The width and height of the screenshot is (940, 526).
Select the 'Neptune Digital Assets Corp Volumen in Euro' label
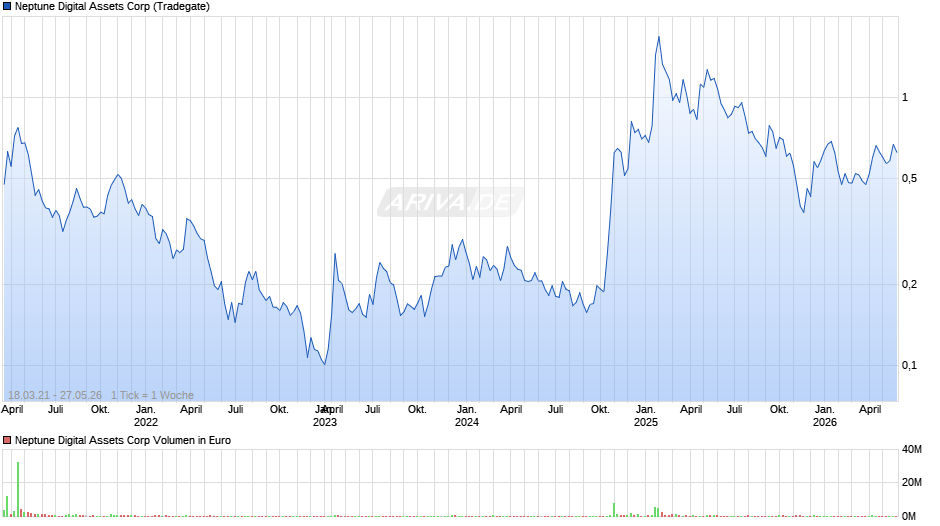click(x=123, y=440)
